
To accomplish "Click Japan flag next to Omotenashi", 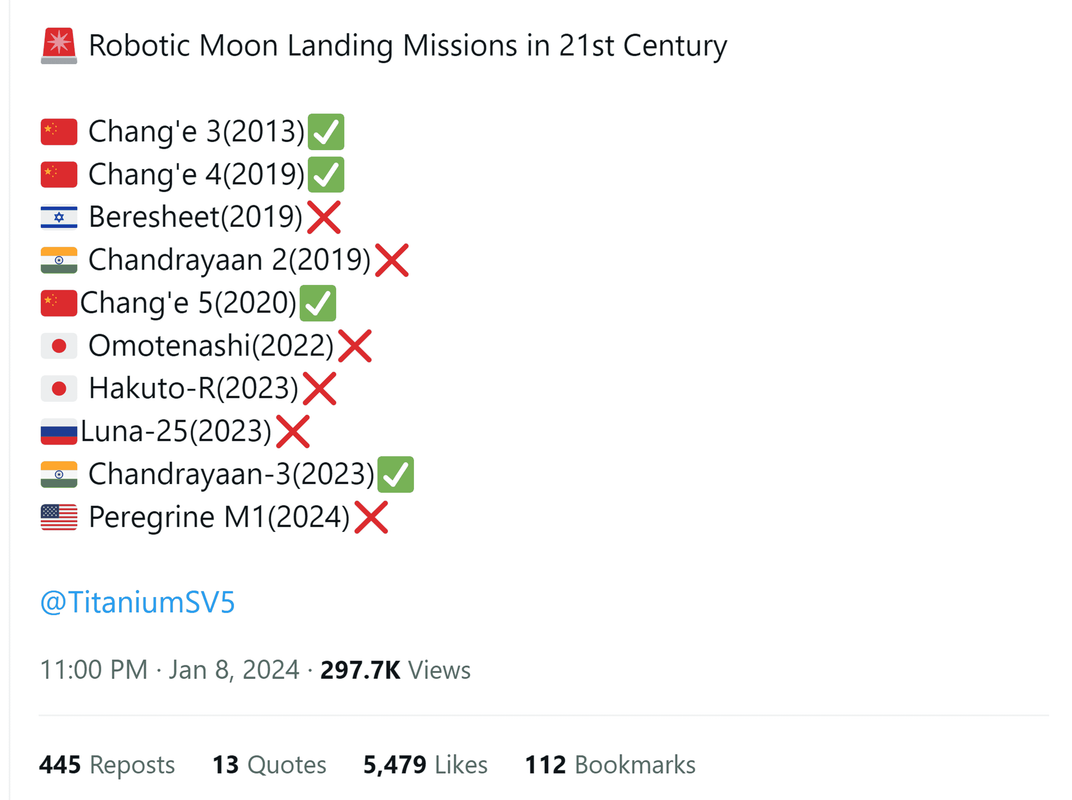I will 58,346.
